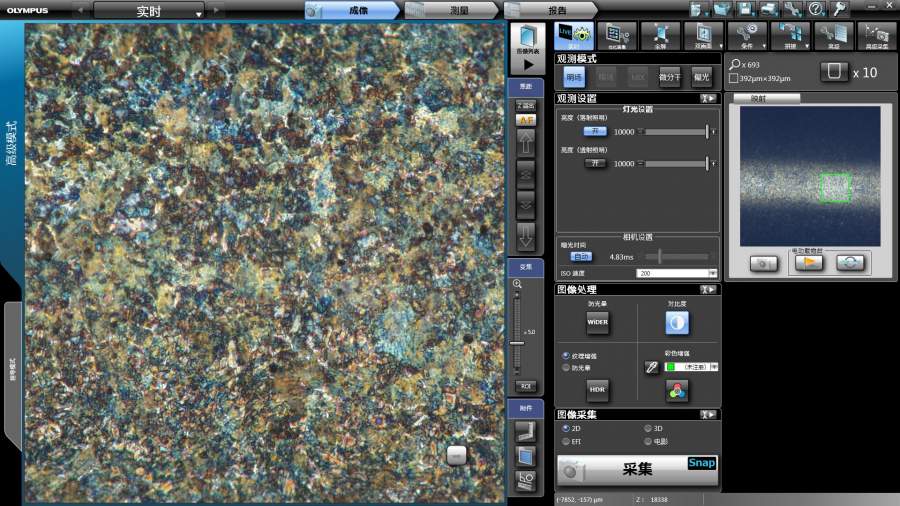Click the key icon in the top bar

click(x=839, y=9)
